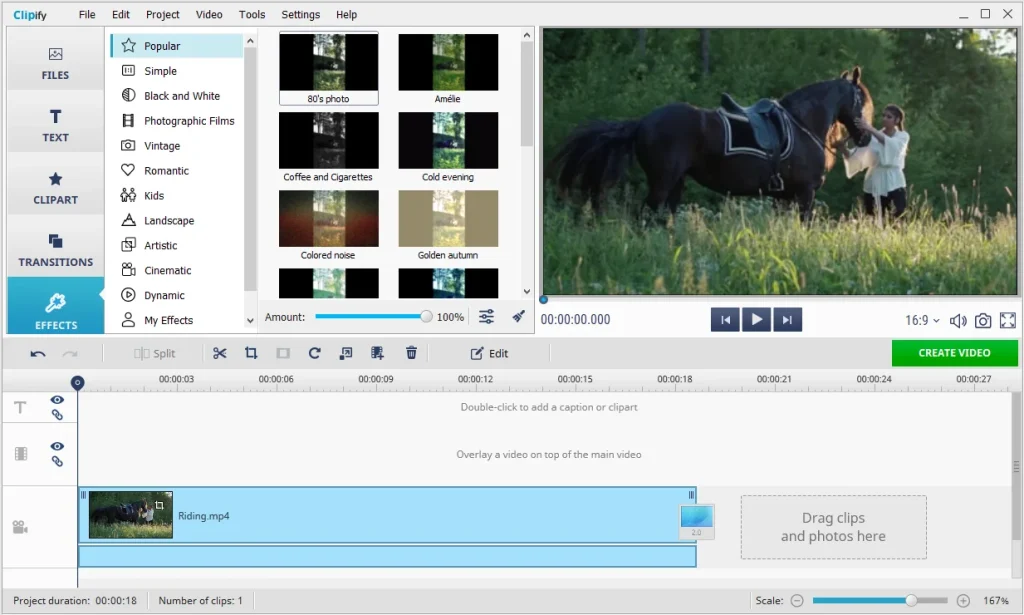Image resolution: width=1024 pixels, height=615 pixels.
Task: Click the Drag clips and photos area
Action: [833, 527]
